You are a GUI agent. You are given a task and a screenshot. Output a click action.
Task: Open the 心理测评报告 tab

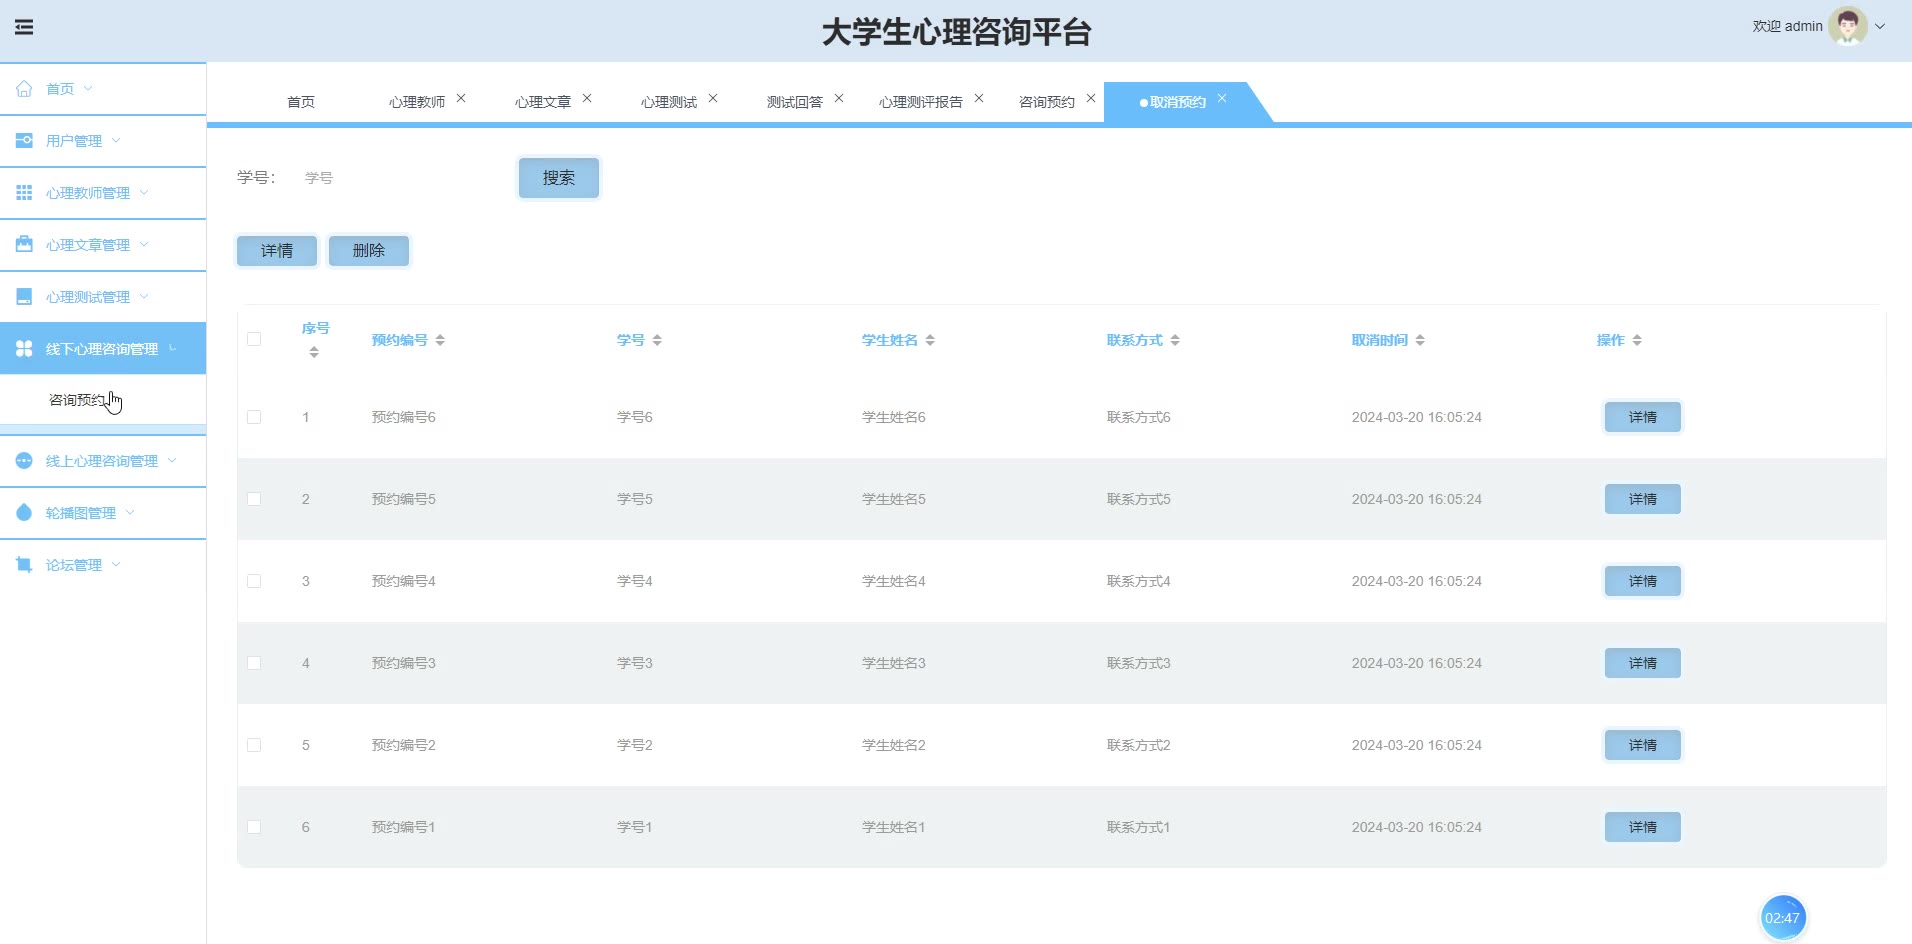point(920,102)
